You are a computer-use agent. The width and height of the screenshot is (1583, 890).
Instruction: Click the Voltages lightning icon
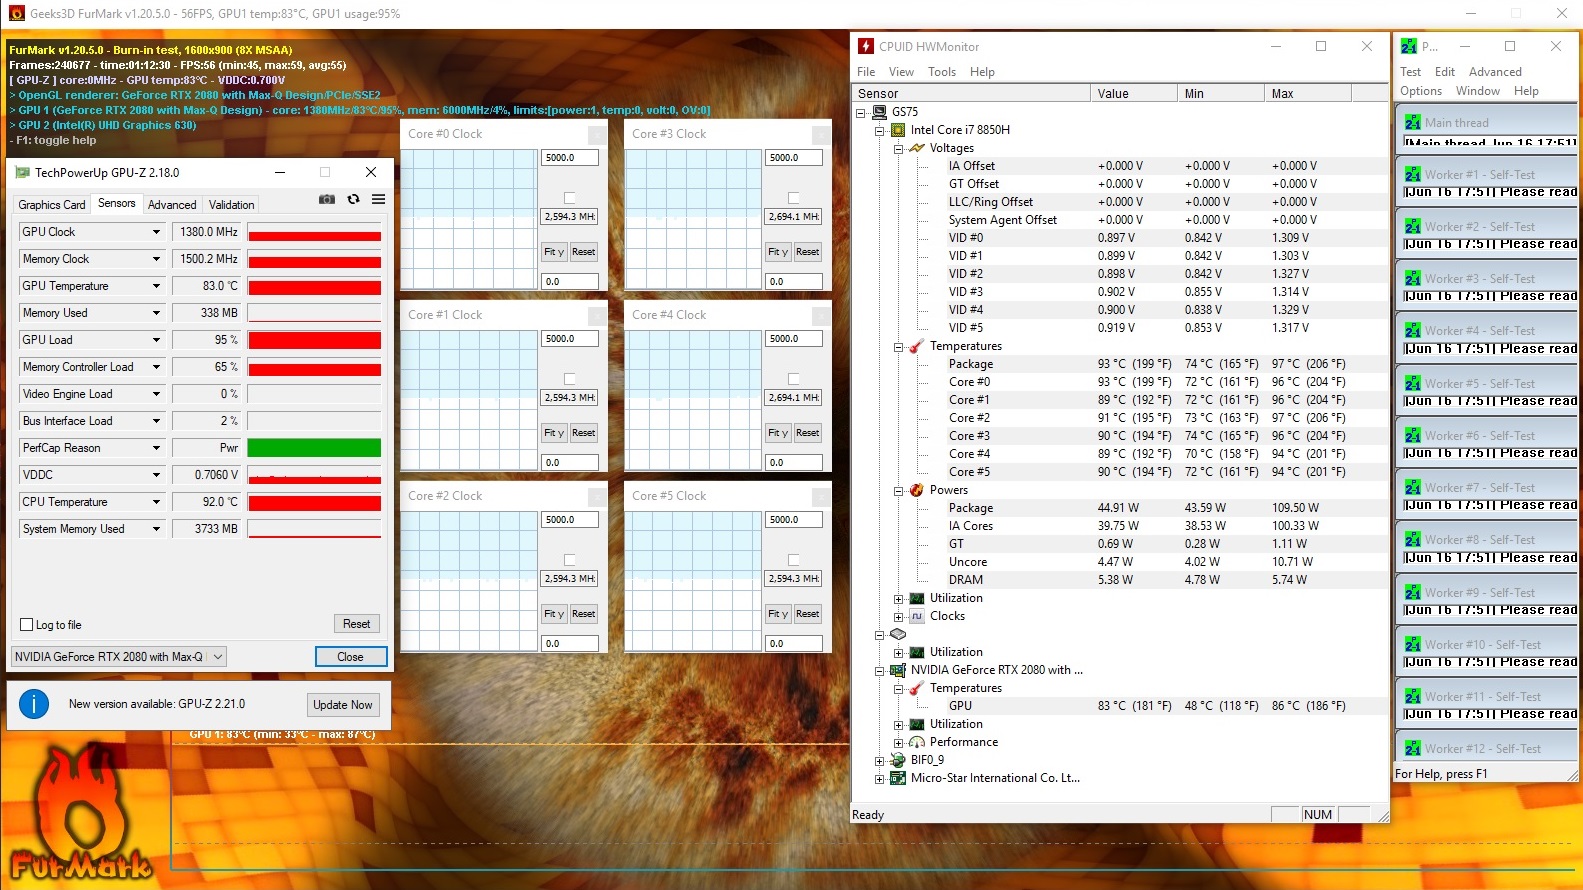click(917, 148)
